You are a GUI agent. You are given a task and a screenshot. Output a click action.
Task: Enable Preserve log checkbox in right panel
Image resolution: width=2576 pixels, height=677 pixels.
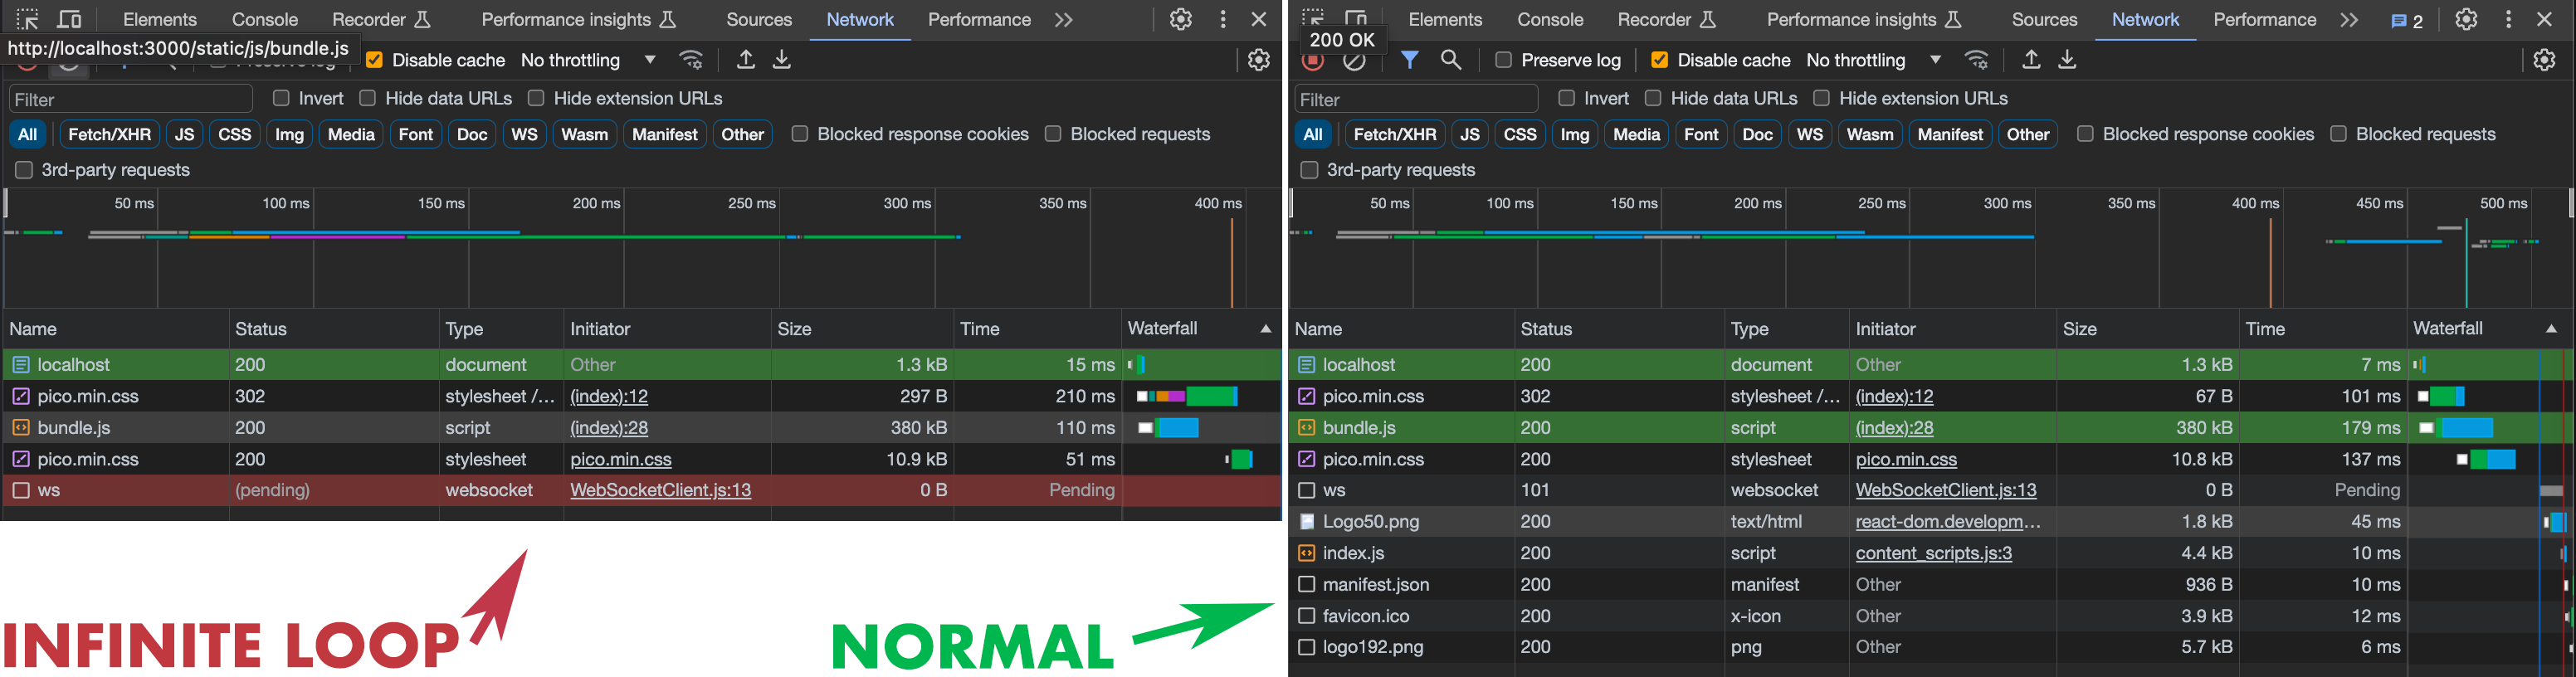(x=1503, y=60)
